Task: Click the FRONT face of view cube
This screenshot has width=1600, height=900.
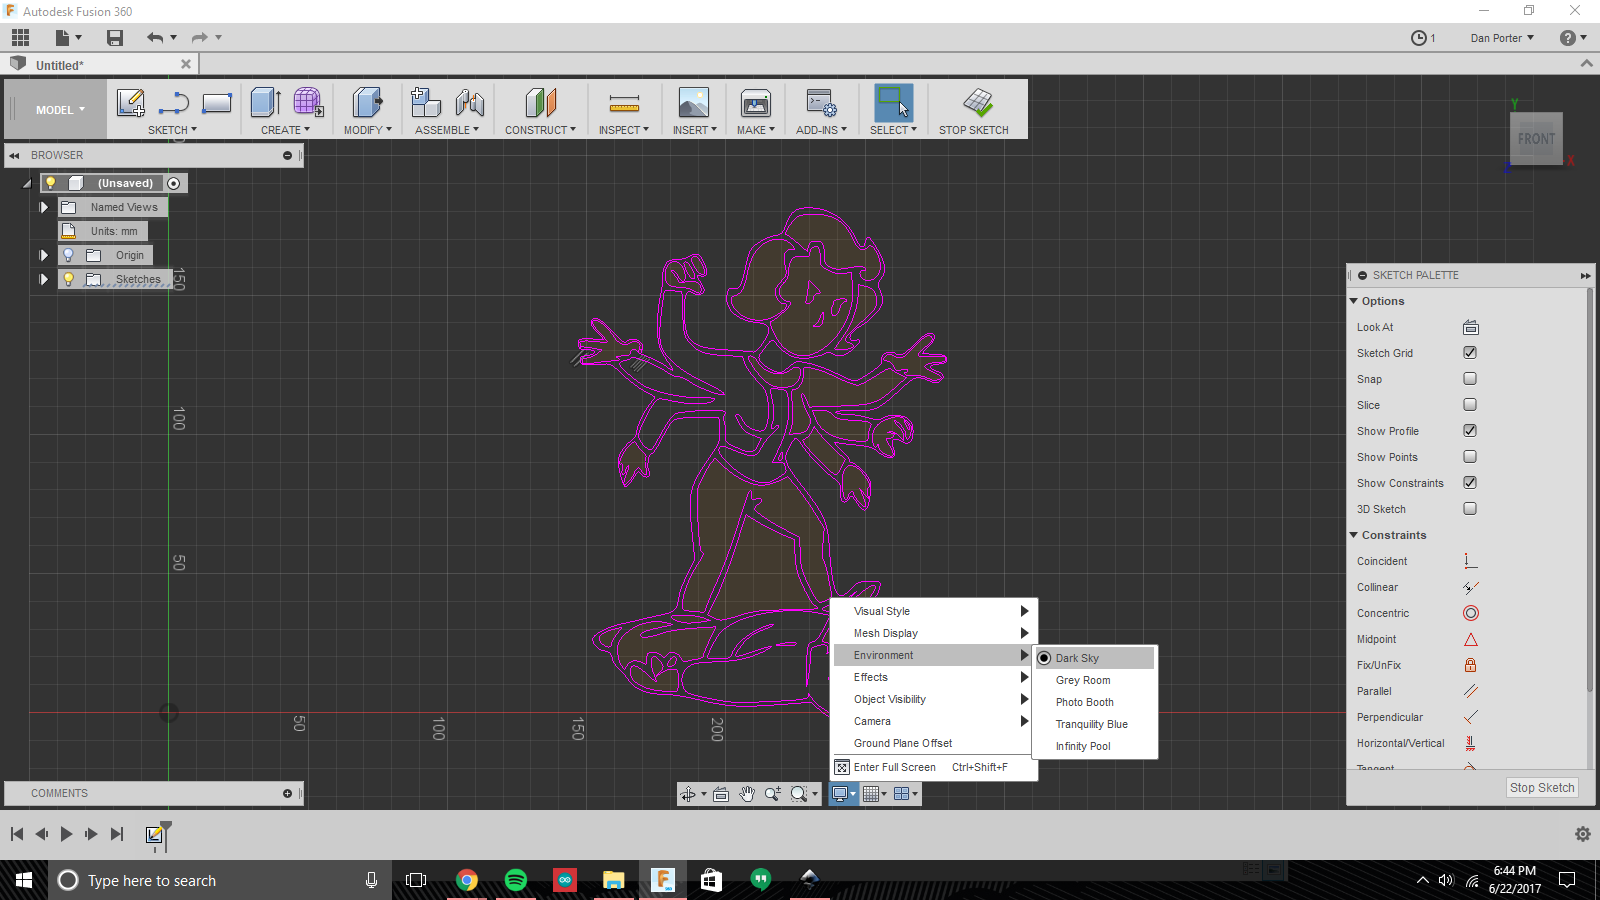Action: 1536,139
